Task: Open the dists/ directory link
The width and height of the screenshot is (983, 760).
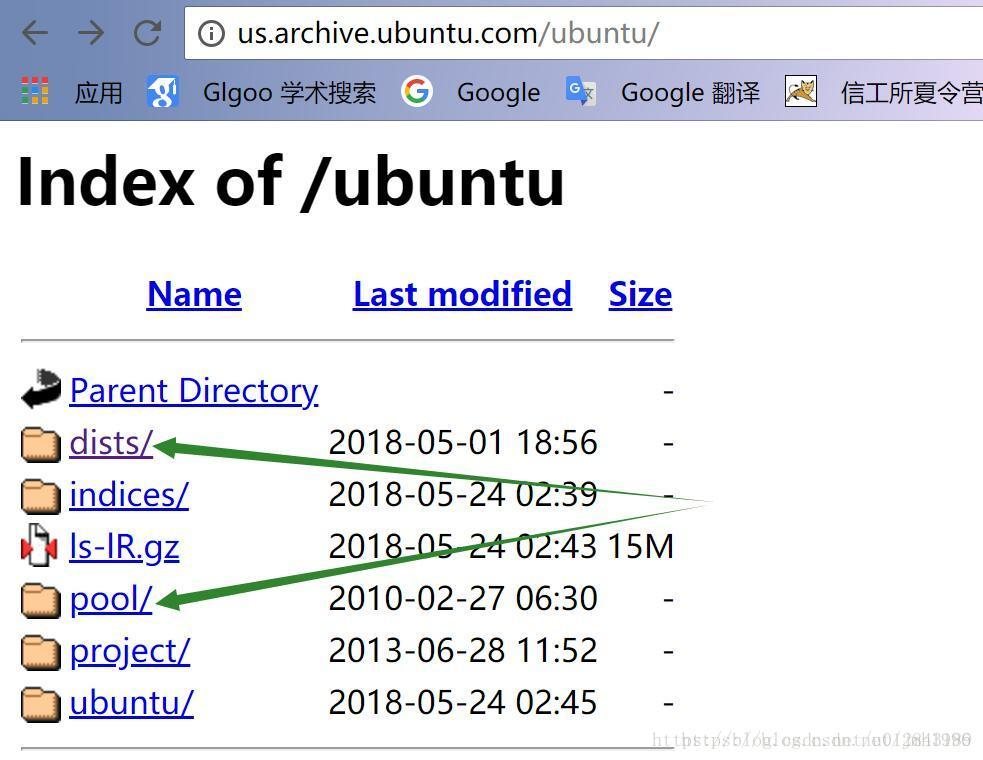Action: point(110,442)
